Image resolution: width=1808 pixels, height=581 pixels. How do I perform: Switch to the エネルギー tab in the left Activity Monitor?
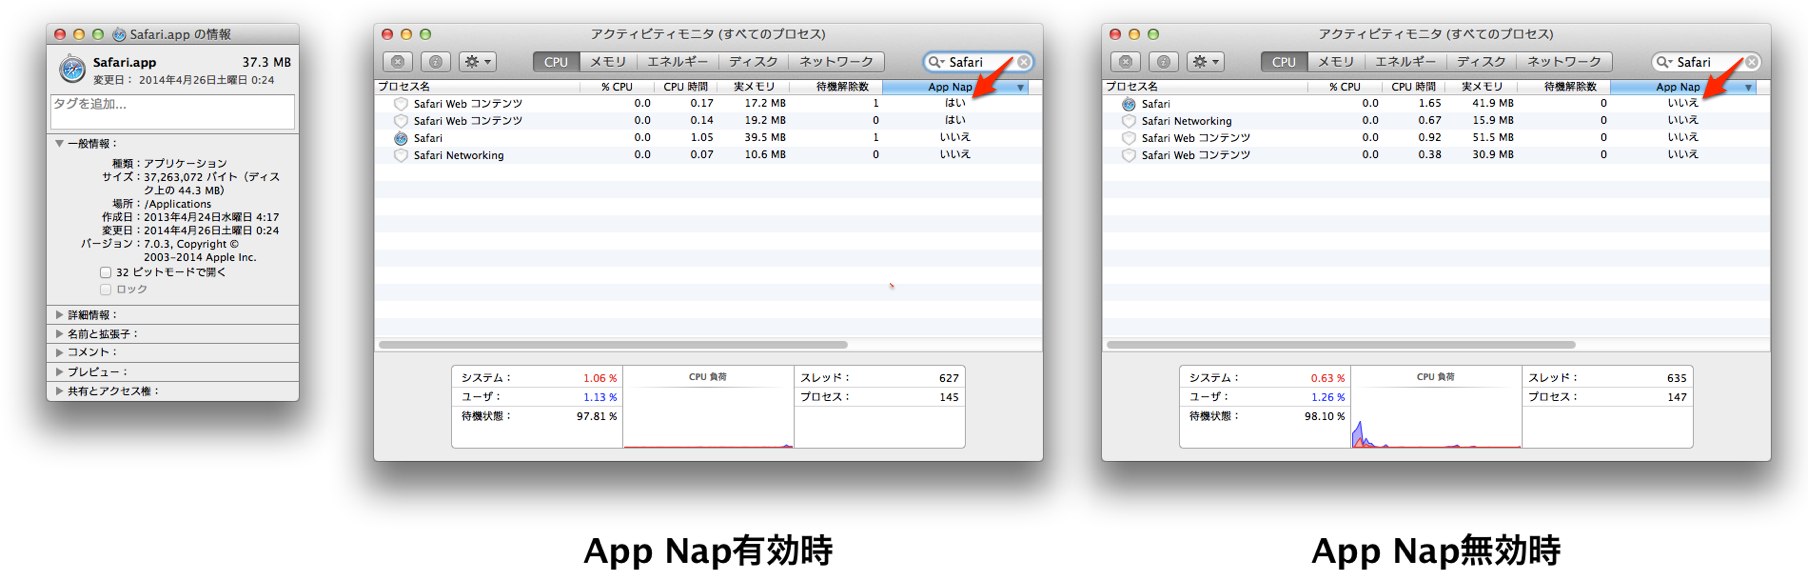677,62
